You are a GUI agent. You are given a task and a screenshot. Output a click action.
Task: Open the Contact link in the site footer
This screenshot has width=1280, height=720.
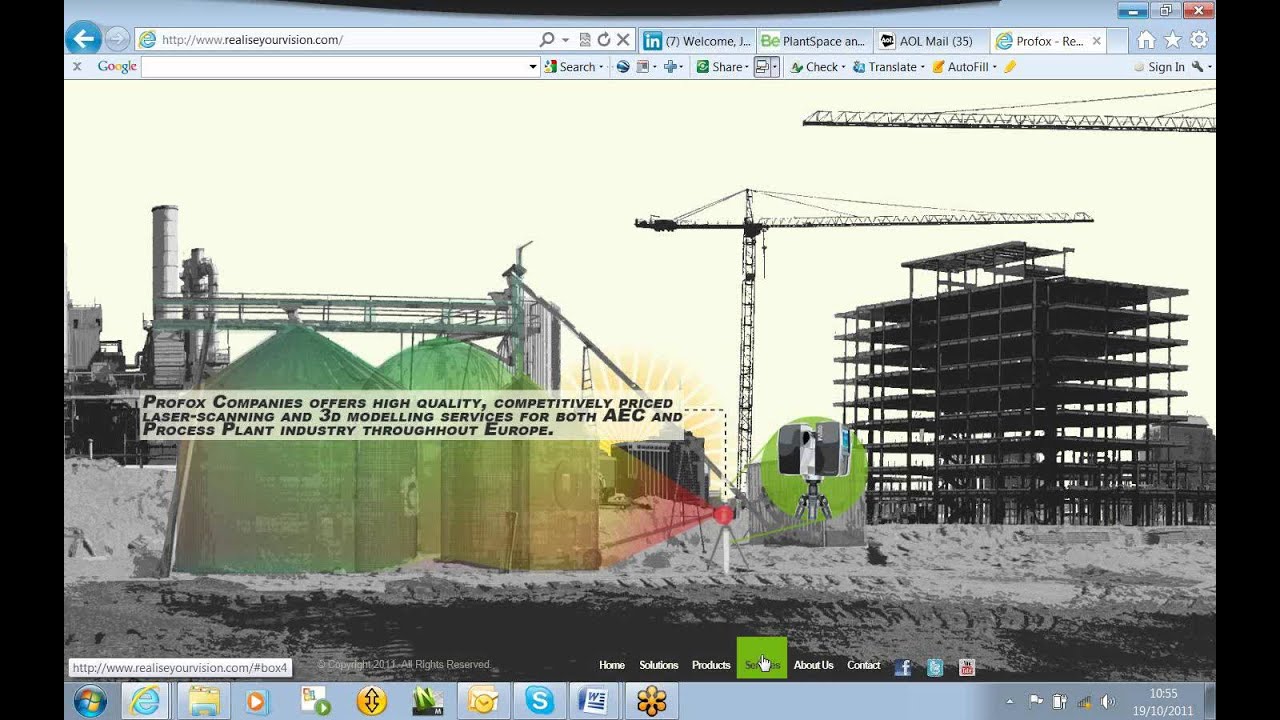tap(864, 665)
